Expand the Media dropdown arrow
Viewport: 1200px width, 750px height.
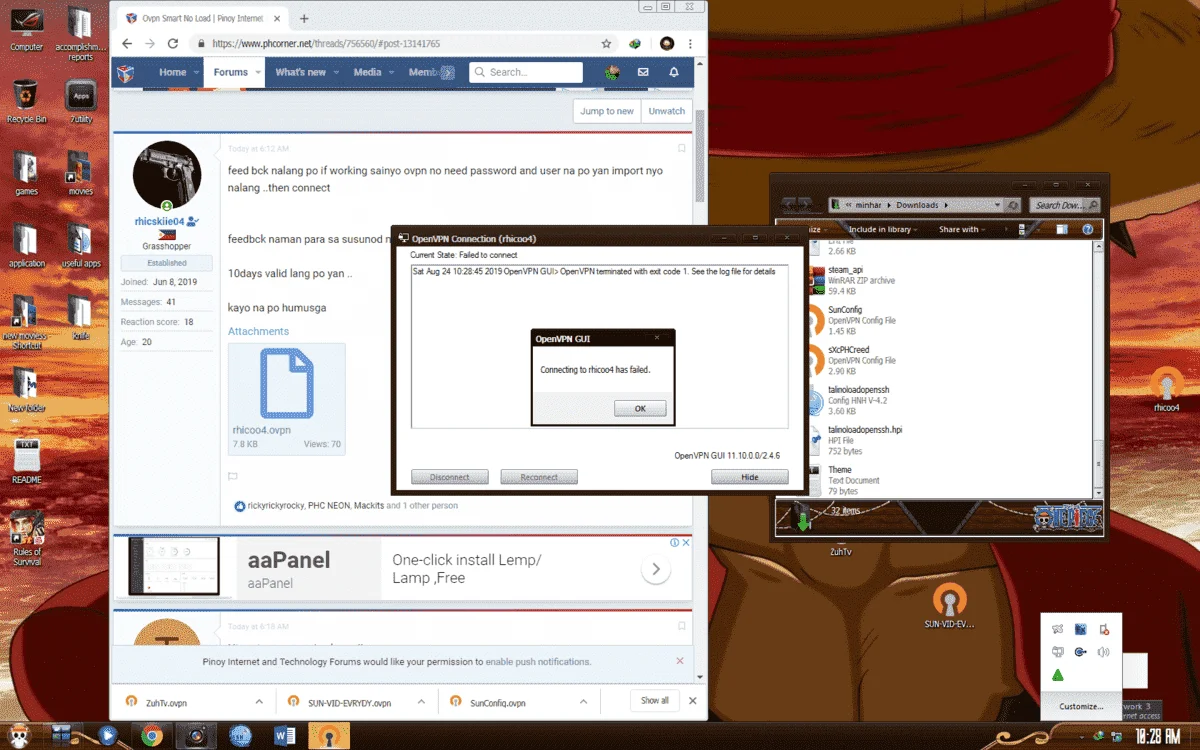point(392,72)
